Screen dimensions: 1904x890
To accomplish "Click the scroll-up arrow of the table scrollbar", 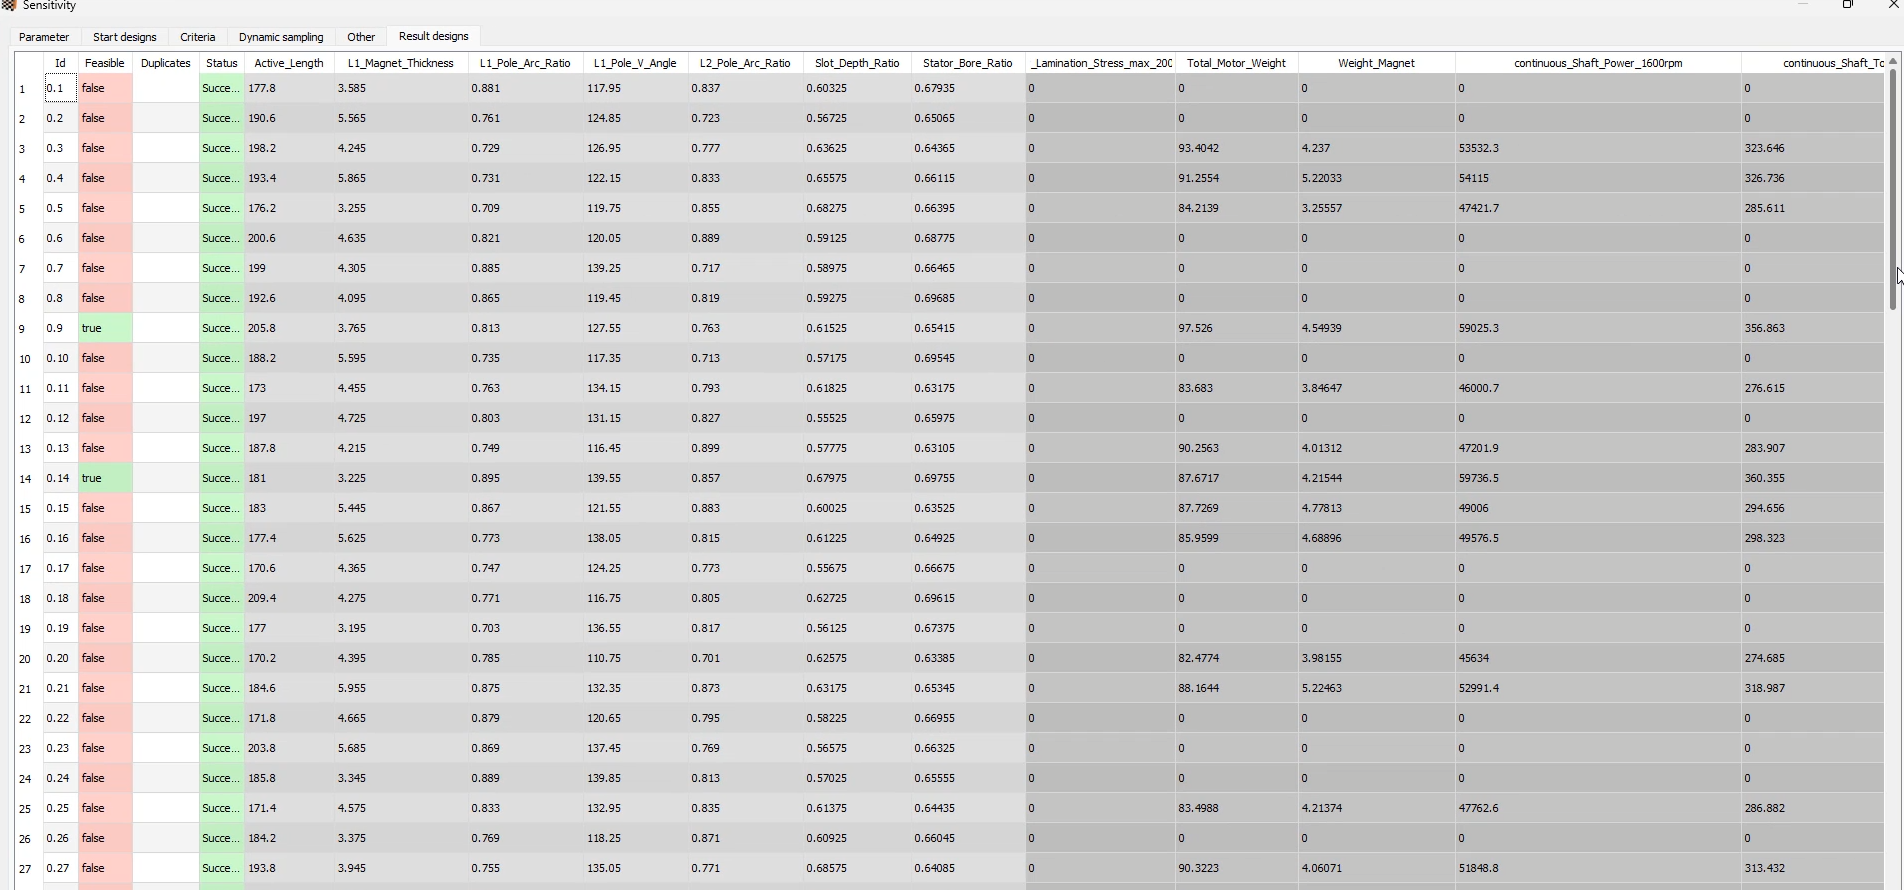I will (1892, 62).
